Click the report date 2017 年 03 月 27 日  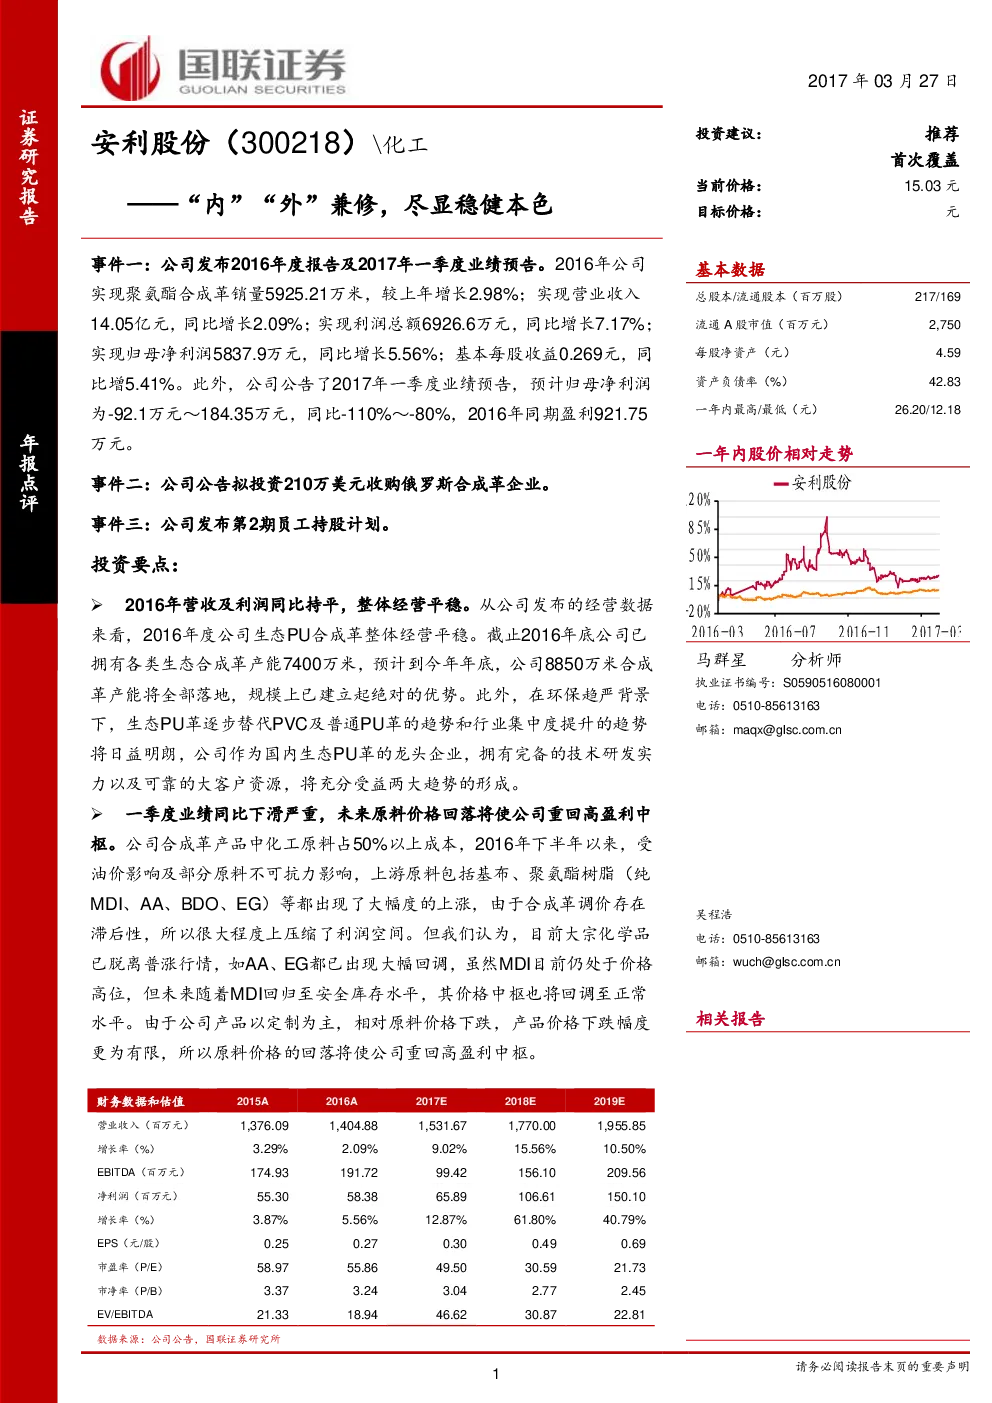(x=882, y=81)
